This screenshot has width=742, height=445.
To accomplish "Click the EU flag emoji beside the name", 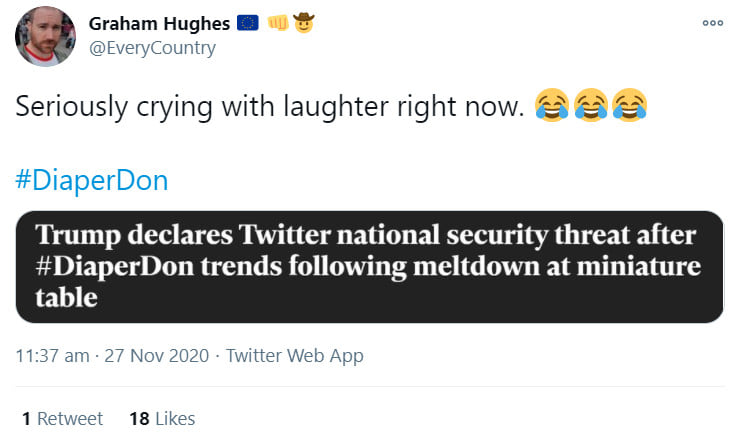I will coord(248,23).
